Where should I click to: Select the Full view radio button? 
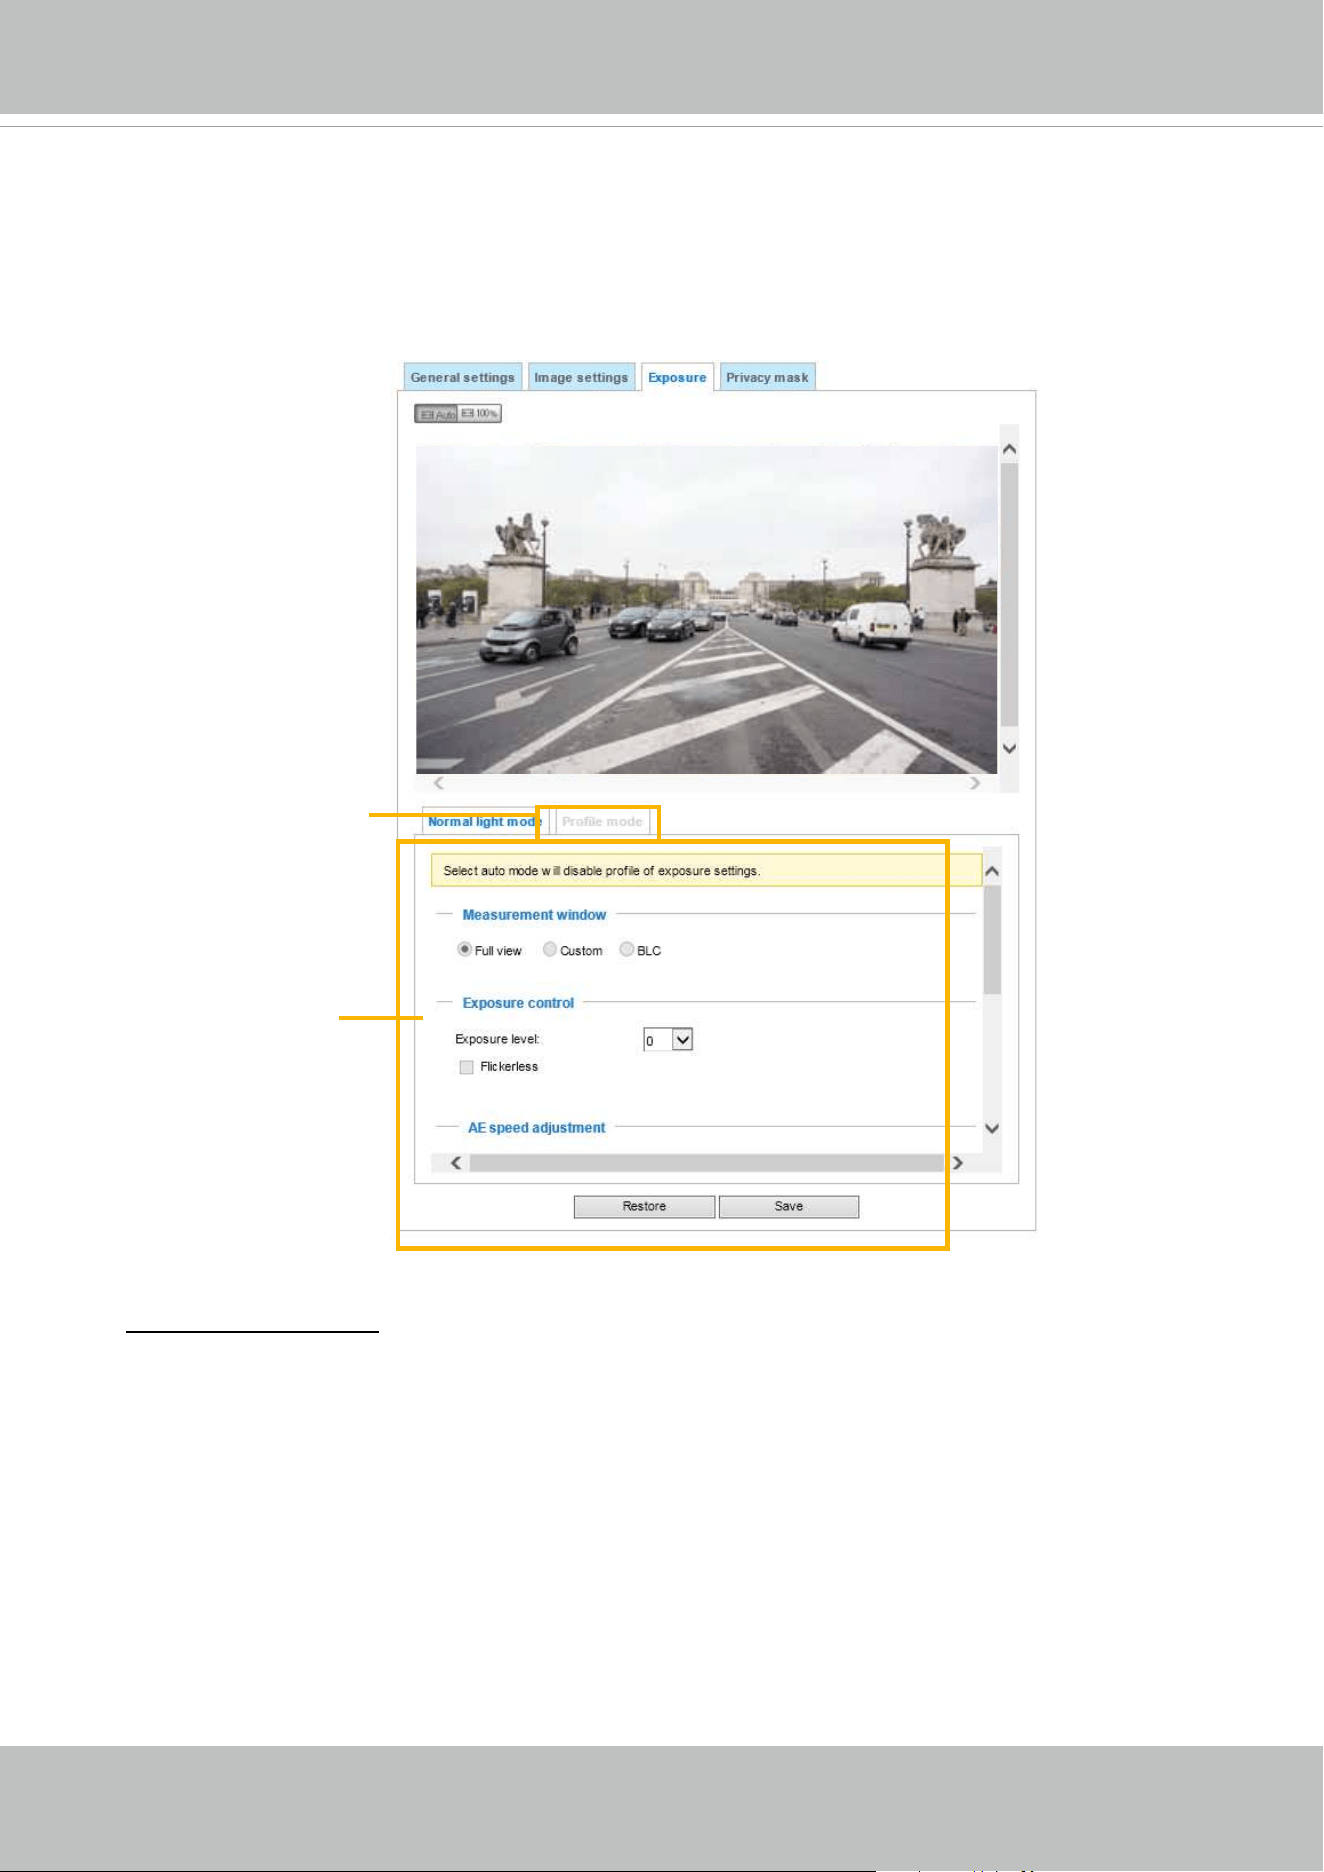[x=465, y=949]
